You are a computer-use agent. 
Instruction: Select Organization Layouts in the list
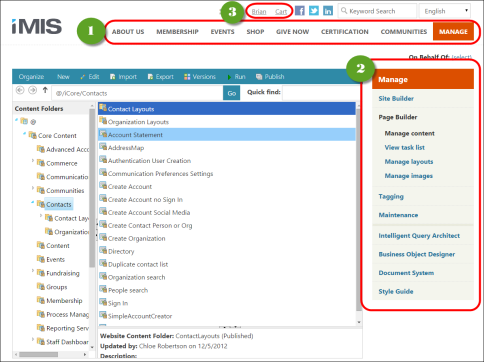227,122
